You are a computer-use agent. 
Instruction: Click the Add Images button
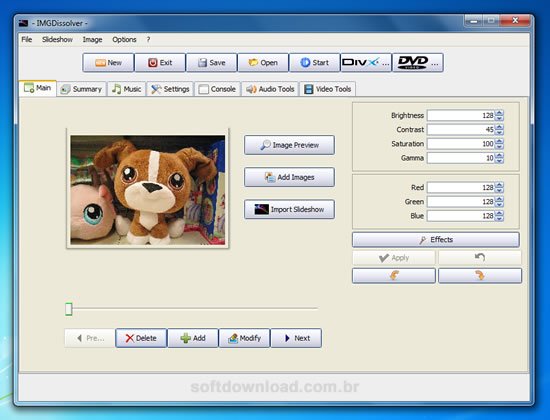click(x=289, y=177)
